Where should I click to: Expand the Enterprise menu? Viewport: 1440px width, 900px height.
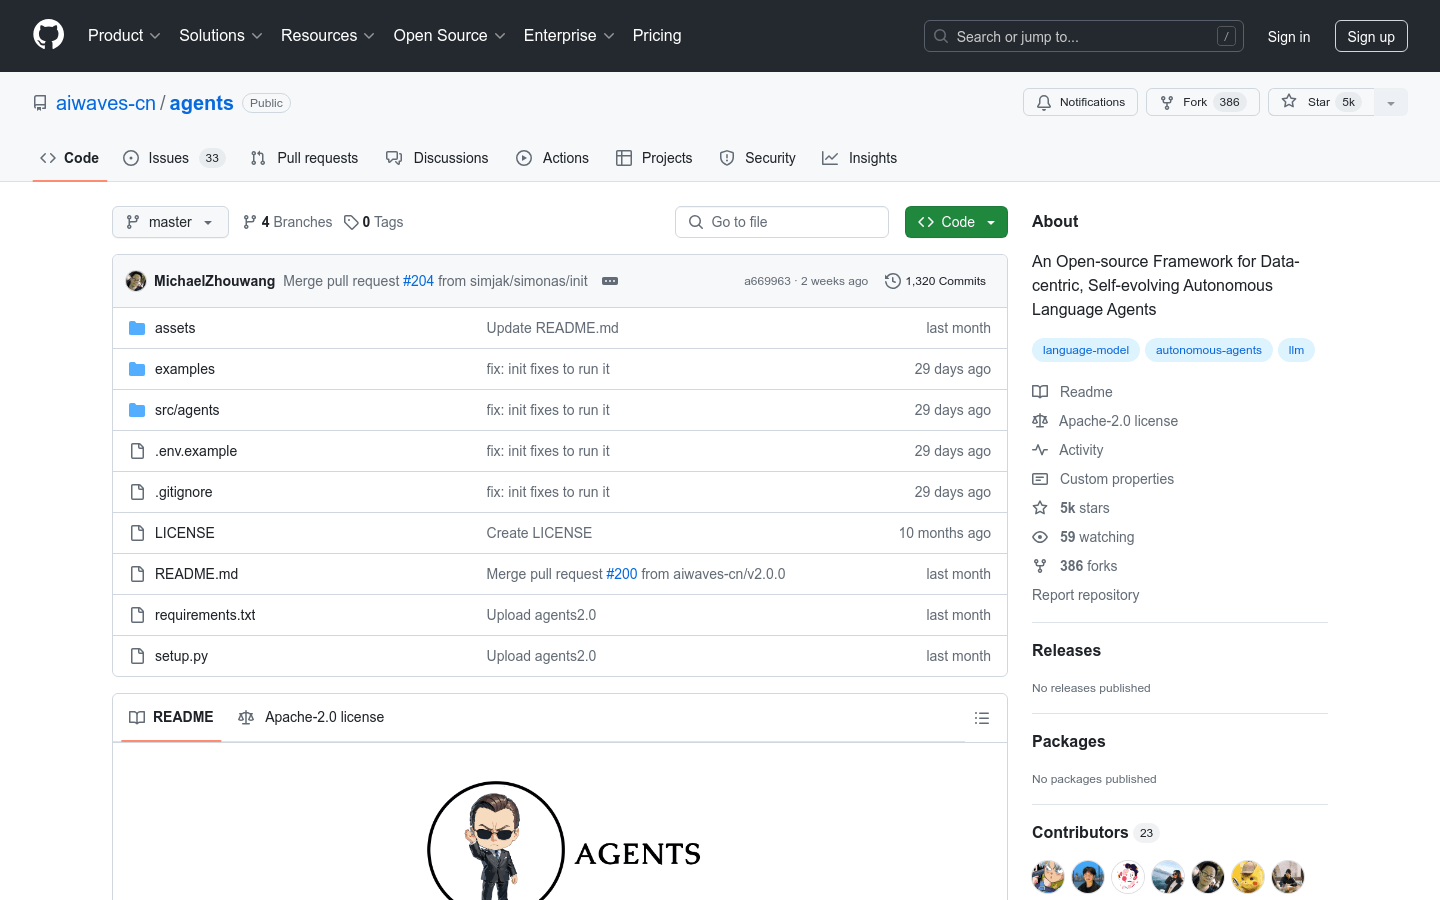[569, 35]
